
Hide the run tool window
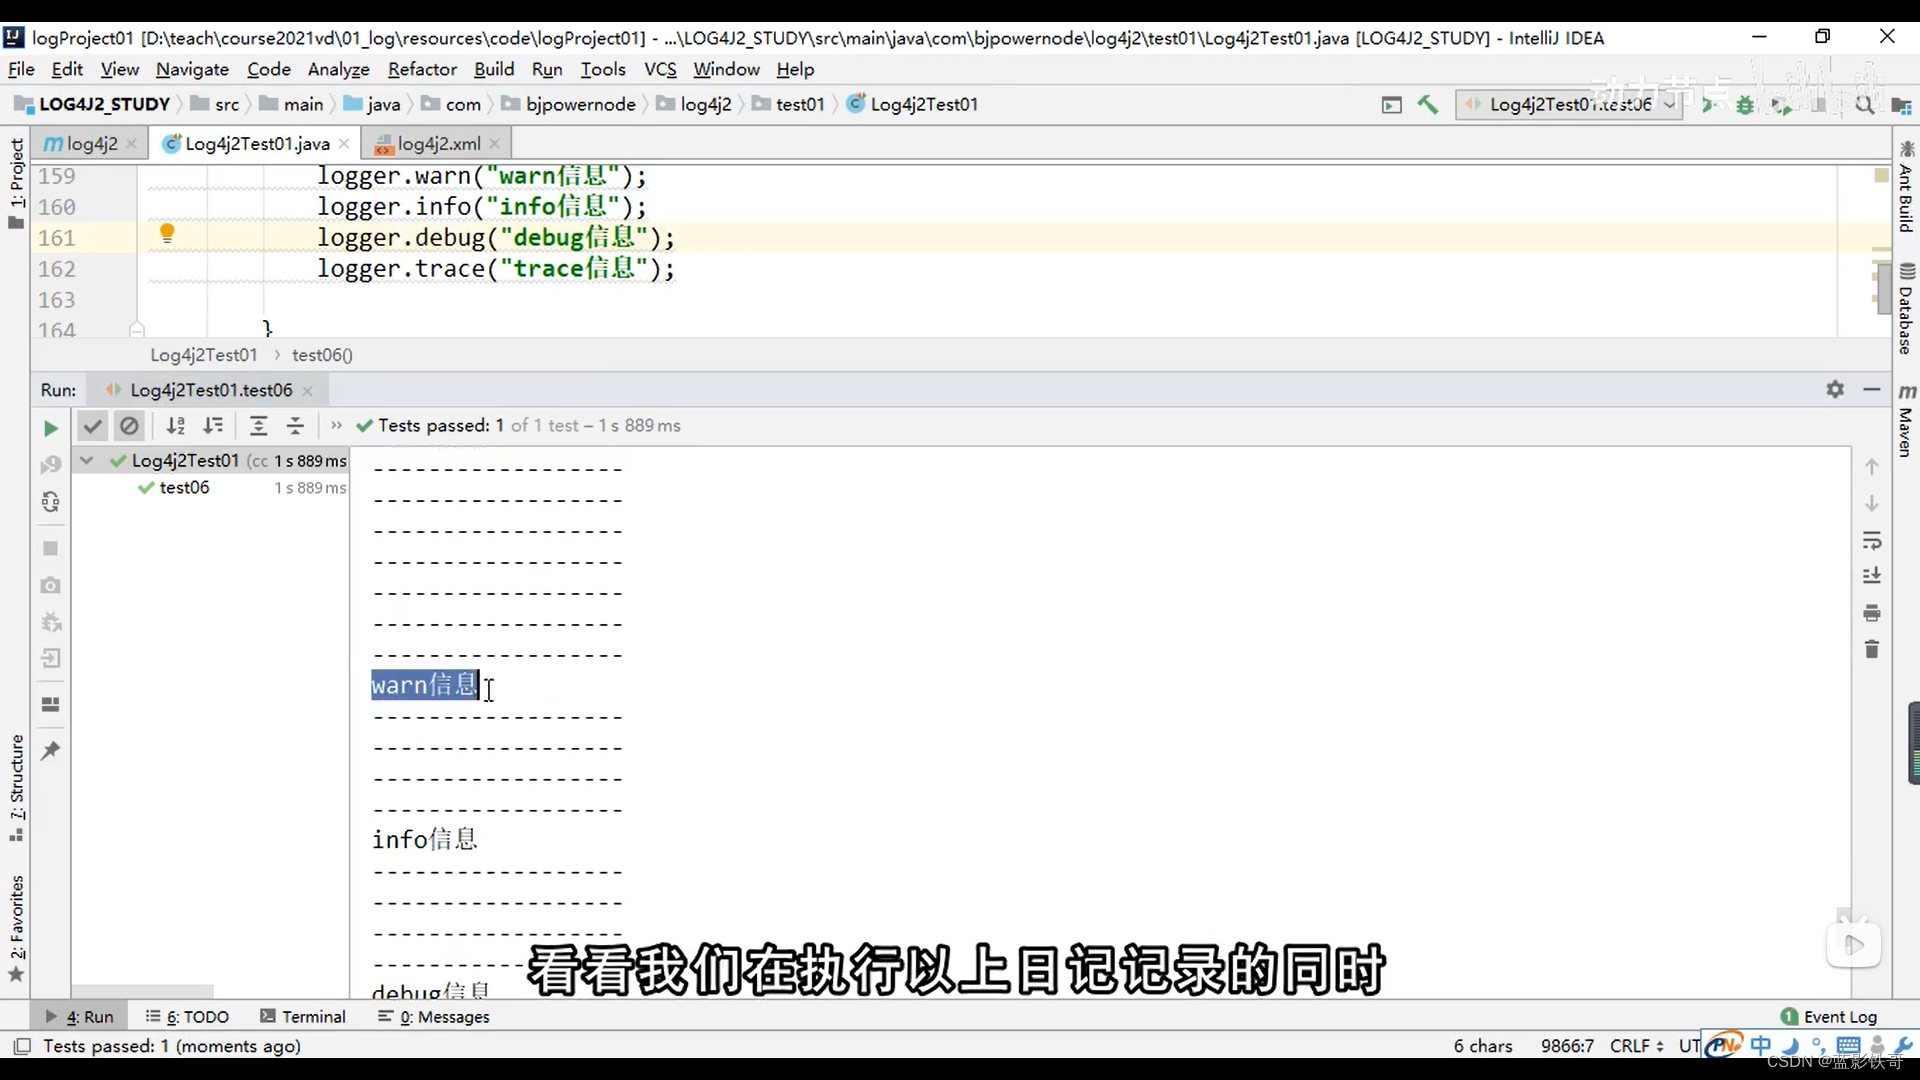coord(1872,389)
